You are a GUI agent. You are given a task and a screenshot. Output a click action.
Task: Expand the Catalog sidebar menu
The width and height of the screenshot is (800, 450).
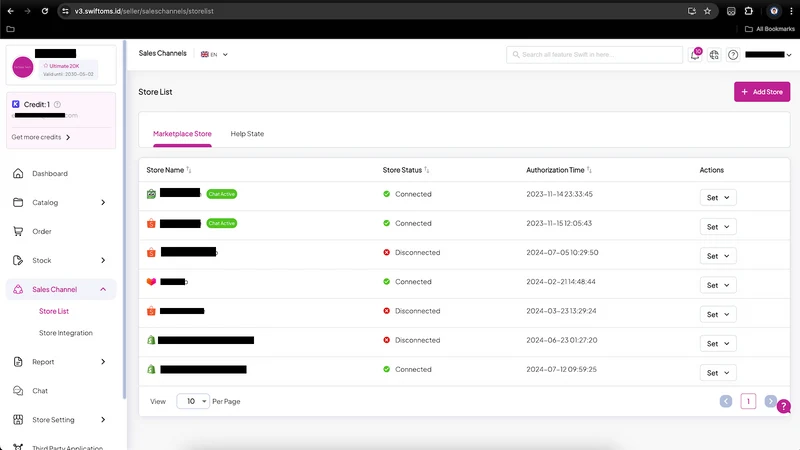coord(61,203)
